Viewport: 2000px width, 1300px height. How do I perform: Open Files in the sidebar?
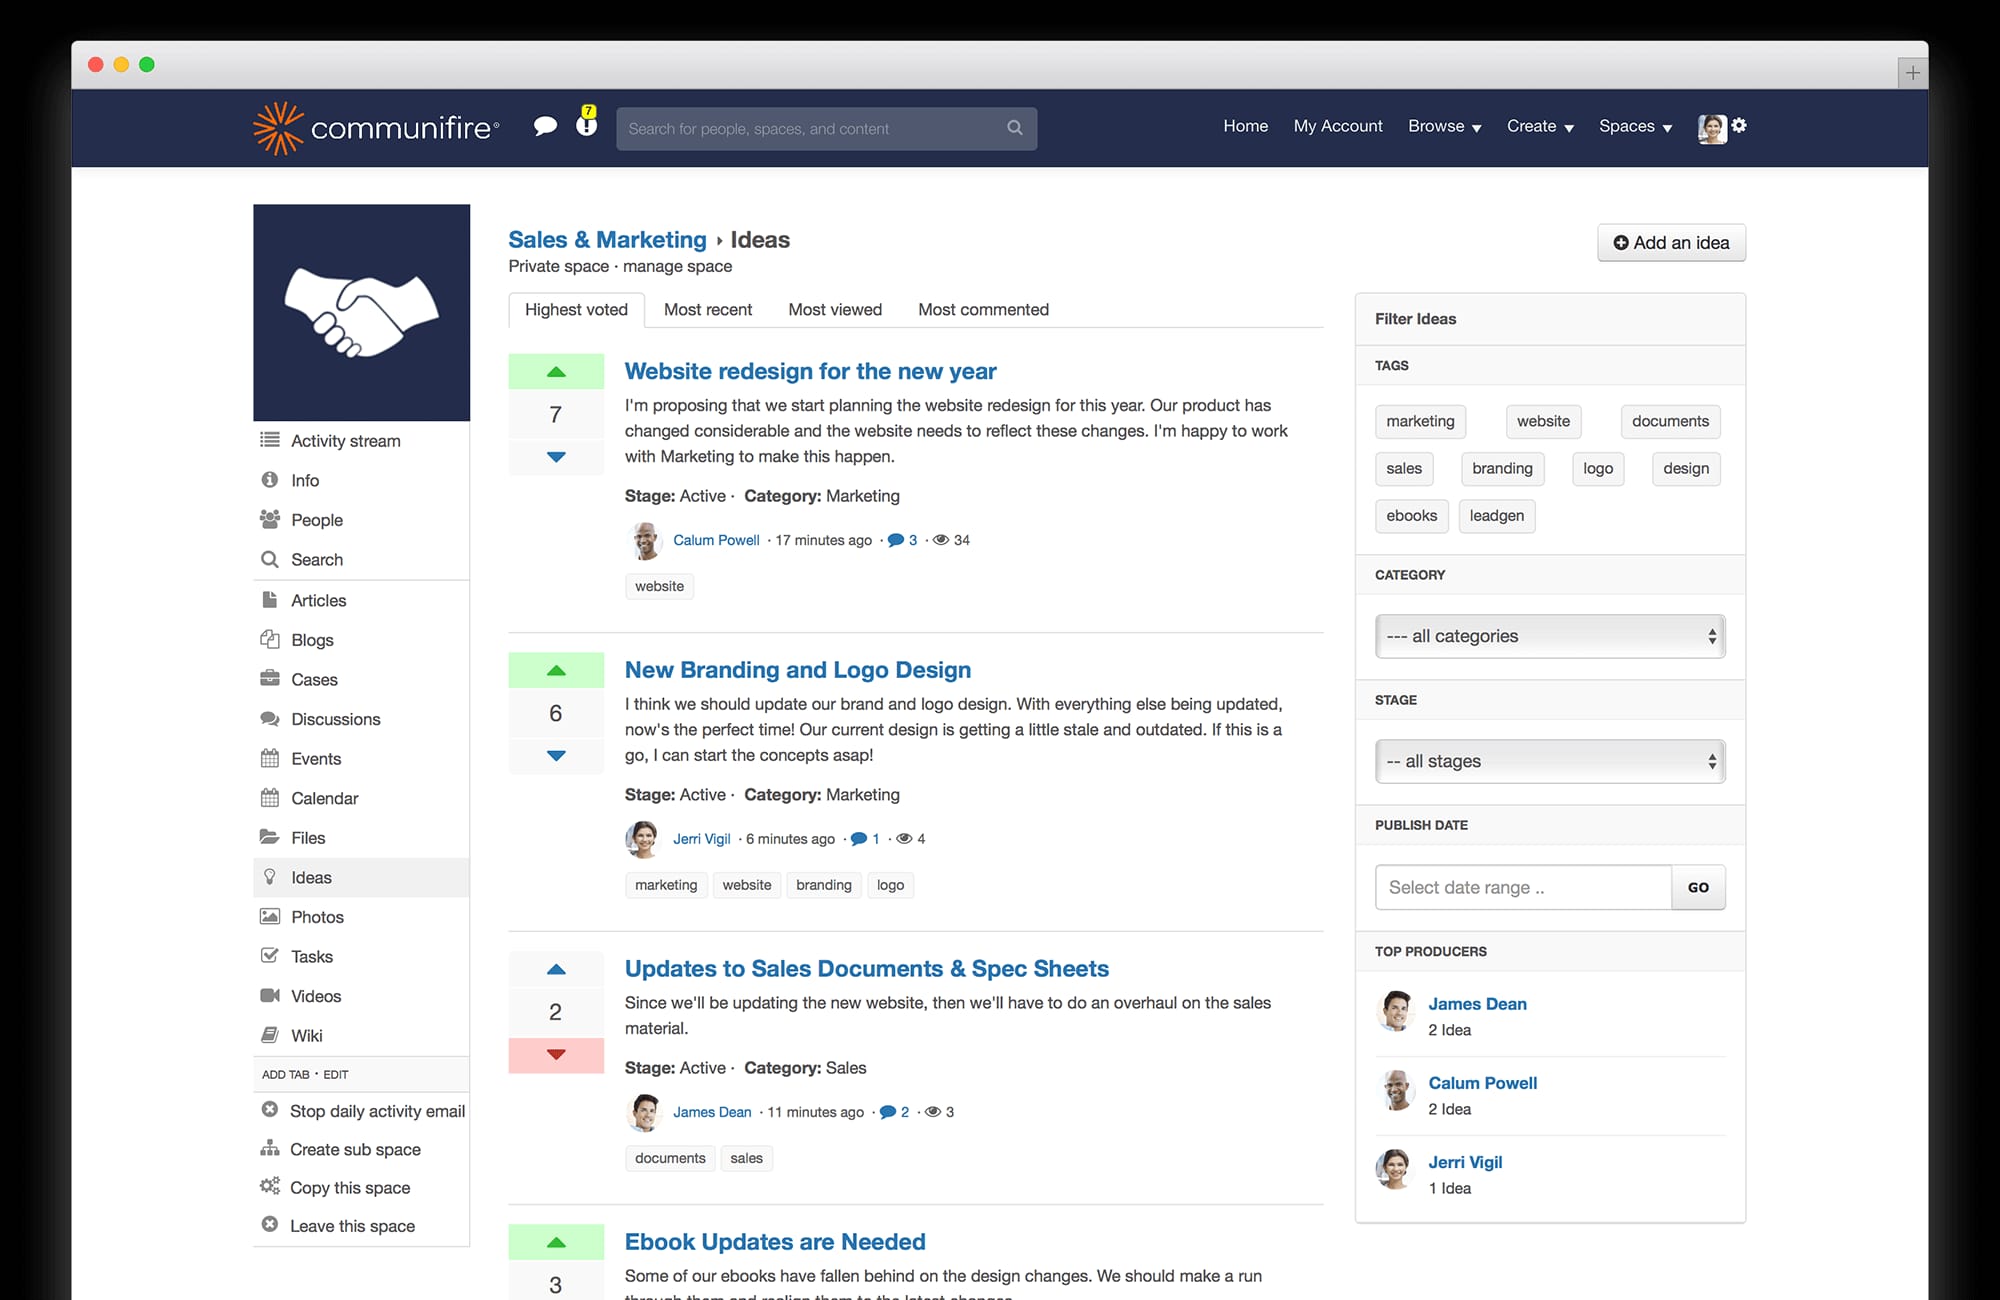pos(361,838)
